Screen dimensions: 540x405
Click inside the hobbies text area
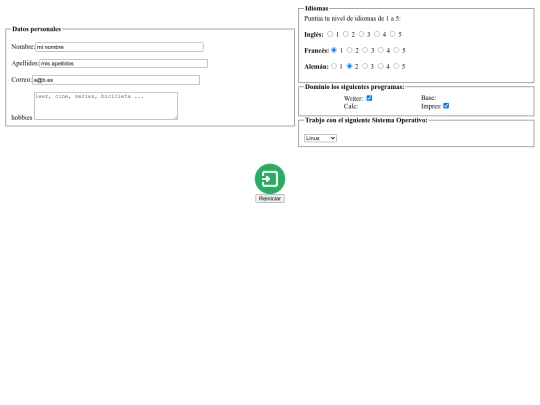pos(106,106)
